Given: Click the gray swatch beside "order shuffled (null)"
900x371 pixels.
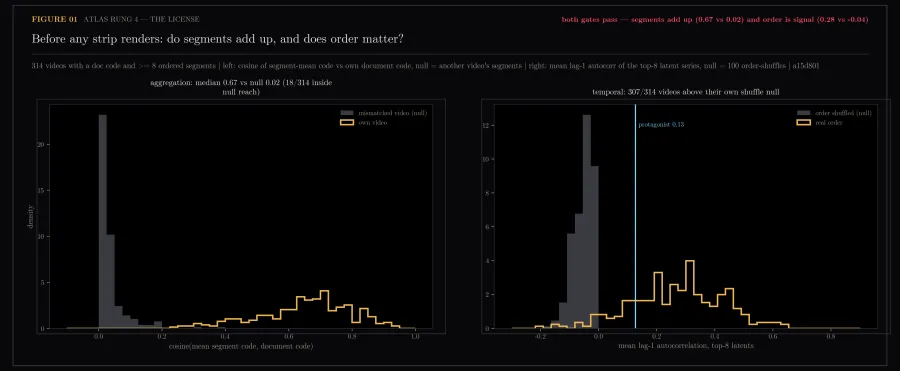Looking at the screenshot, I should (x=803, y=113).
